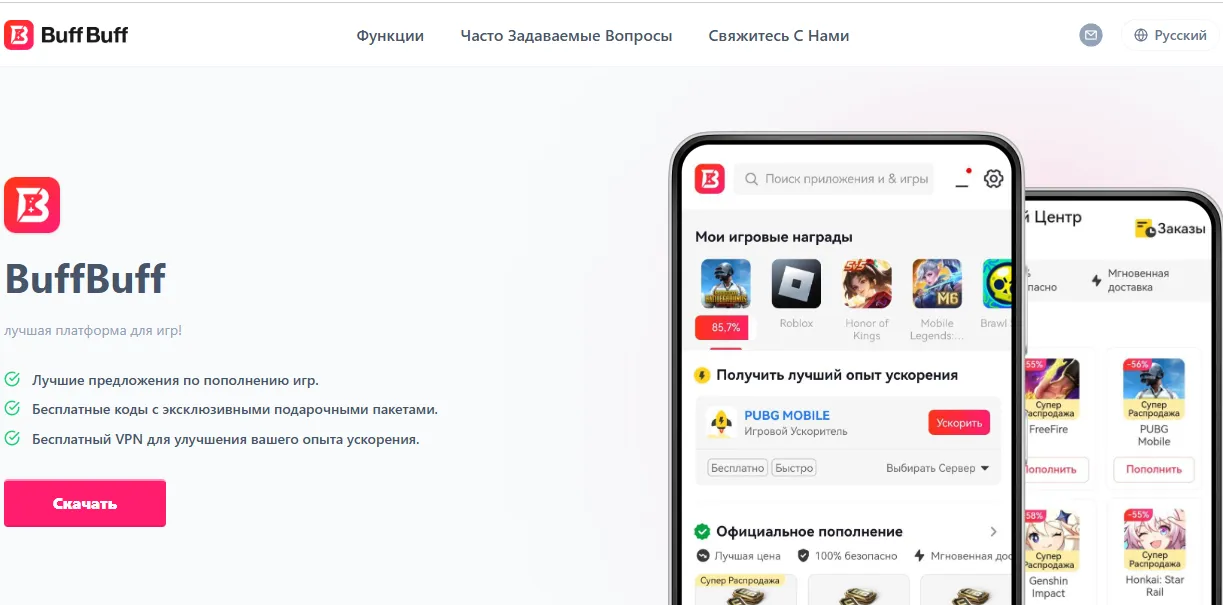The width and height of the screenshot is (1223, 605).
Task: Click the globe icon beside Русский
Action: tap(1141, 35)
